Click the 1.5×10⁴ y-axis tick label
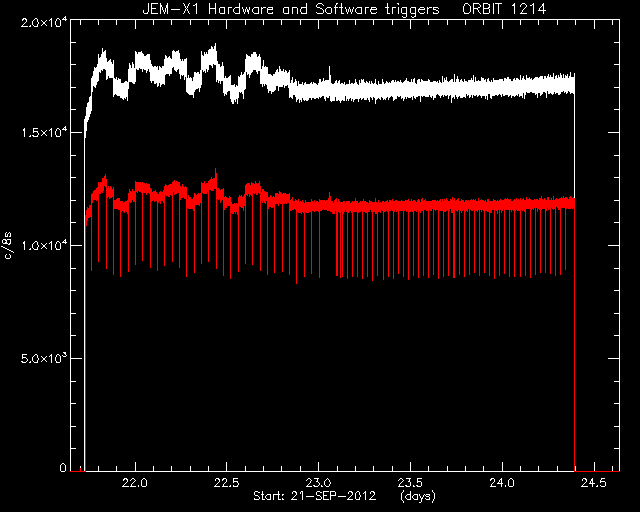640x512 pixels. coord(44,132)
